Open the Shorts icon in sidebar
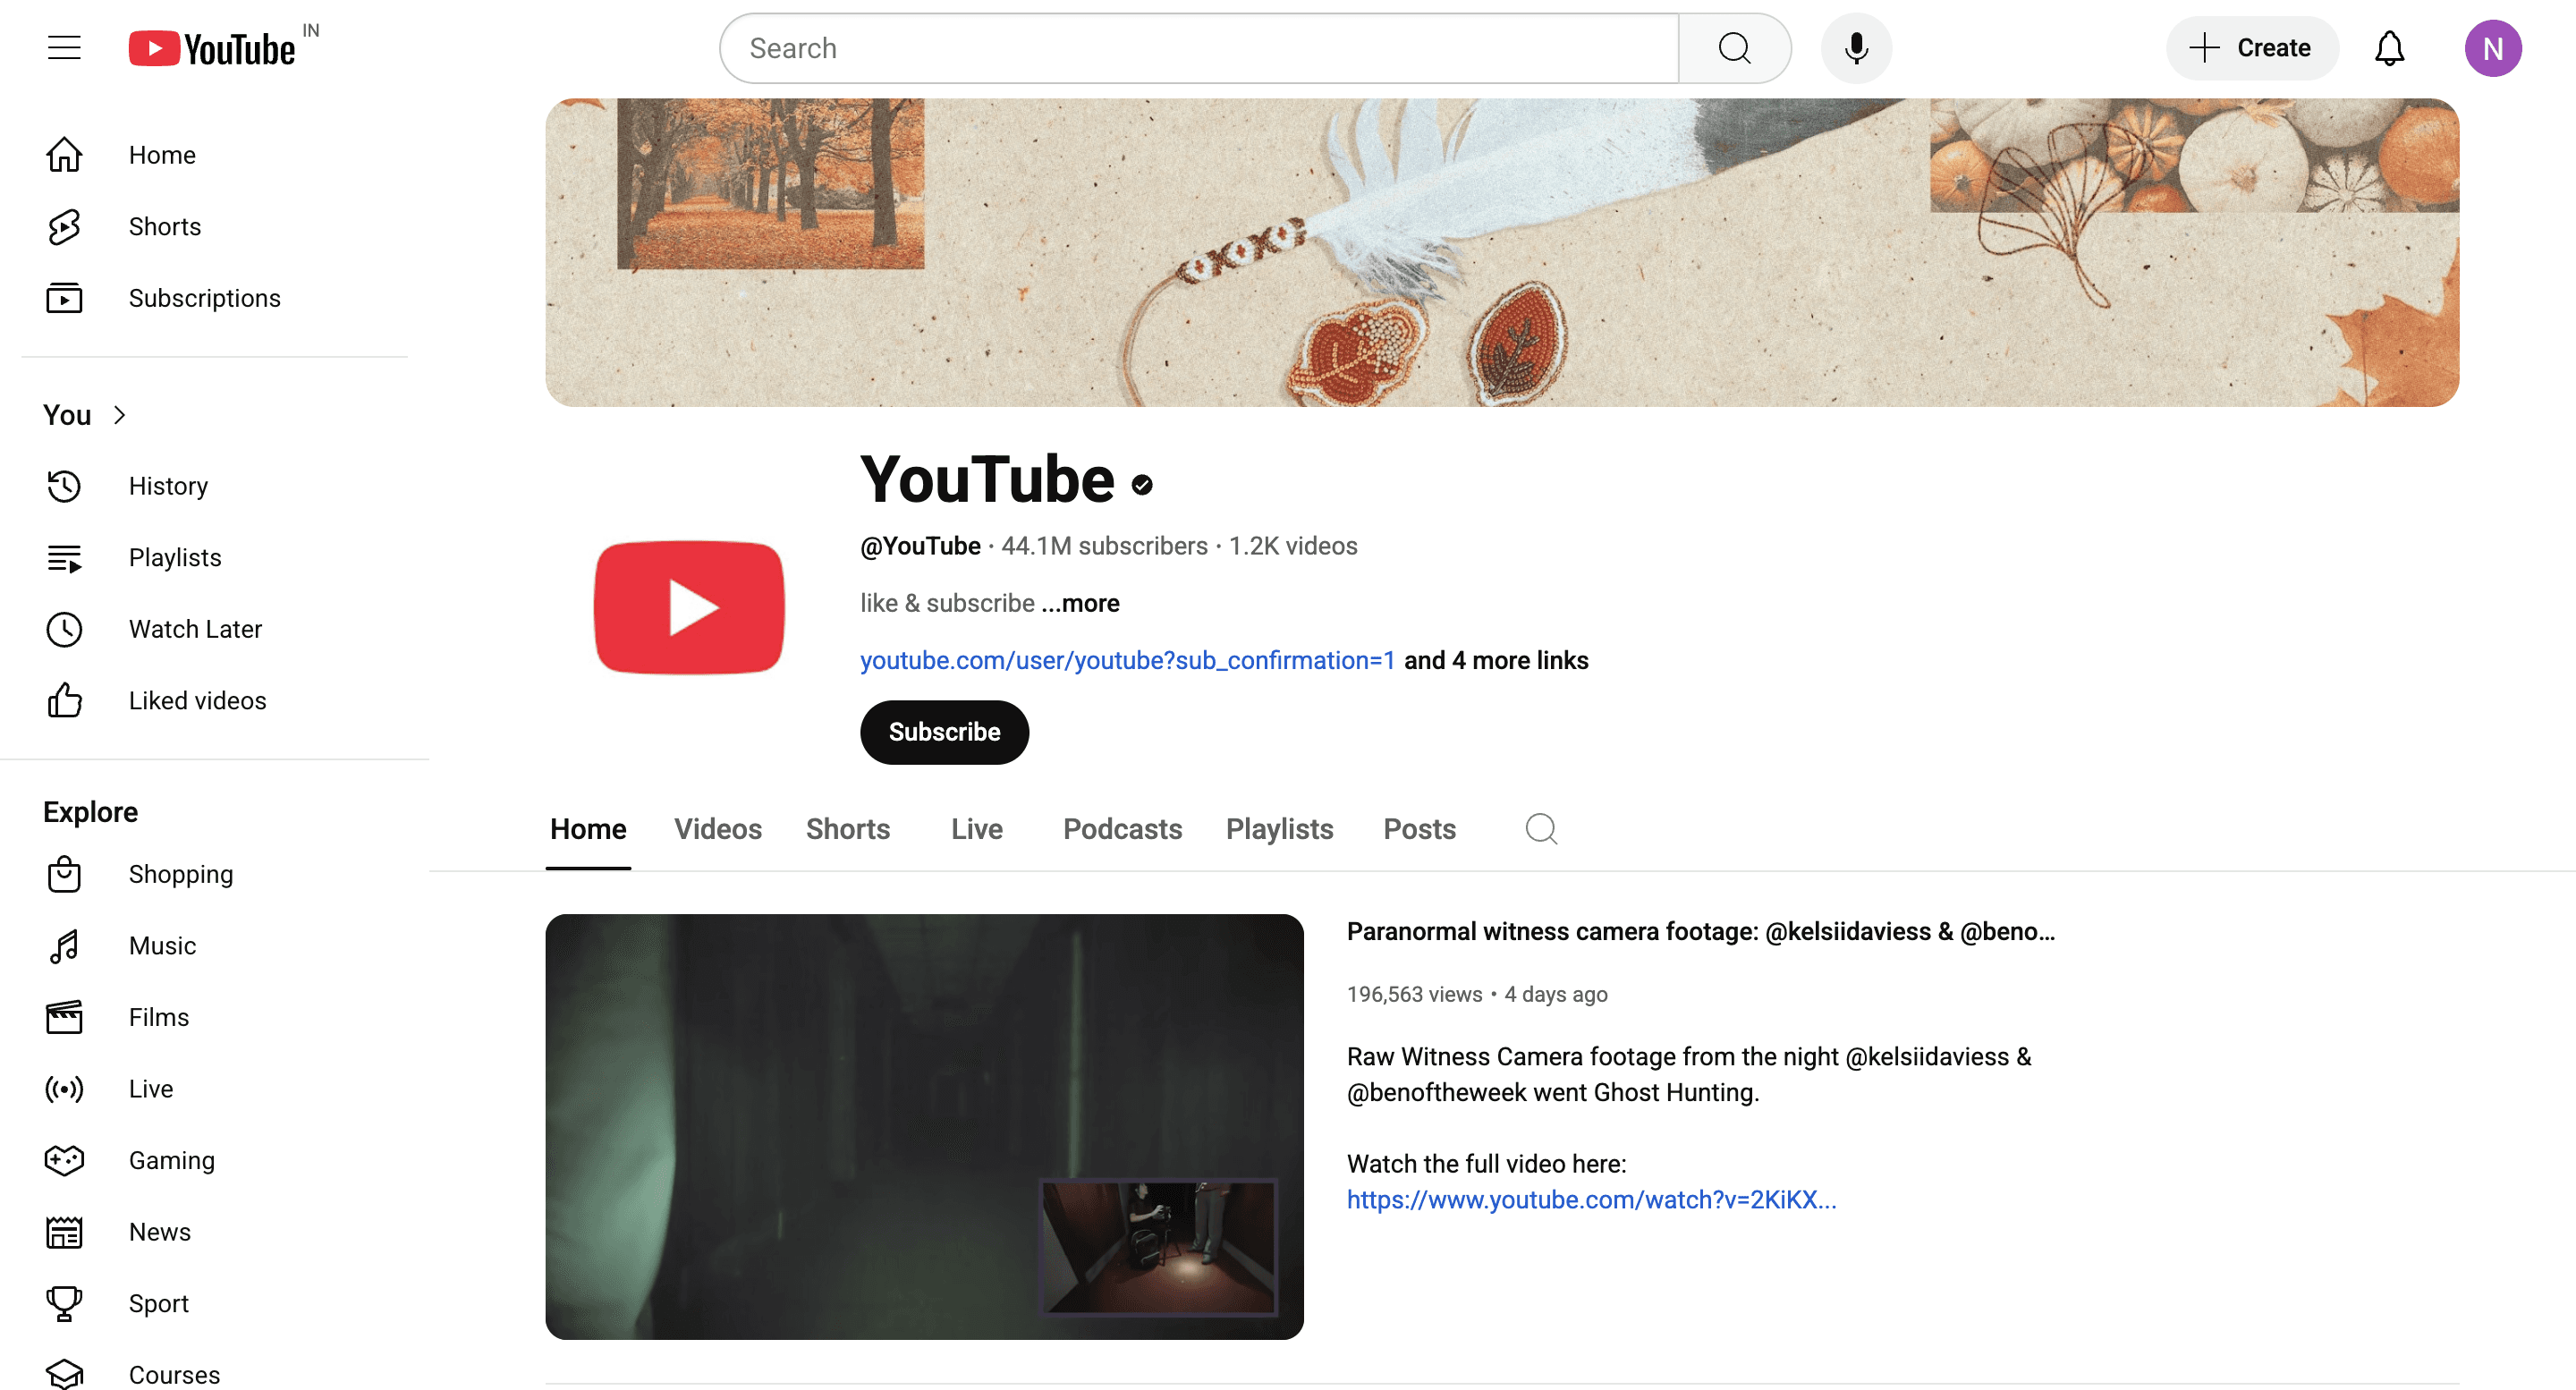The height and width of the screenshot is (1390, 2576). (64, 227)
